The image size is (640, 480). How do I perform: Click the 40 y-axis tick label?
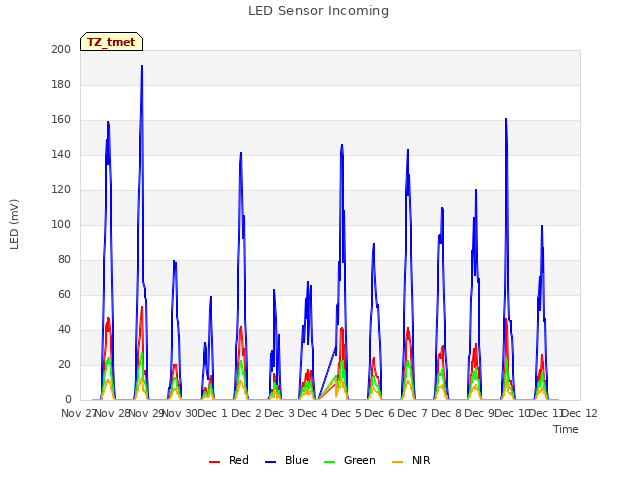click(x=64, y=329)
